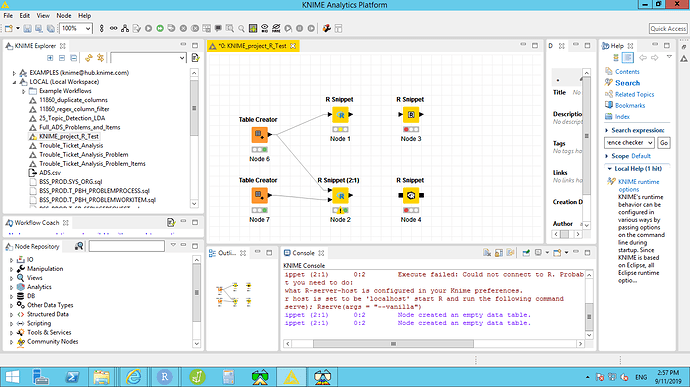The image size is (690, 387).
Task: Open the 100% zoom dropdown
Action: 88,28
